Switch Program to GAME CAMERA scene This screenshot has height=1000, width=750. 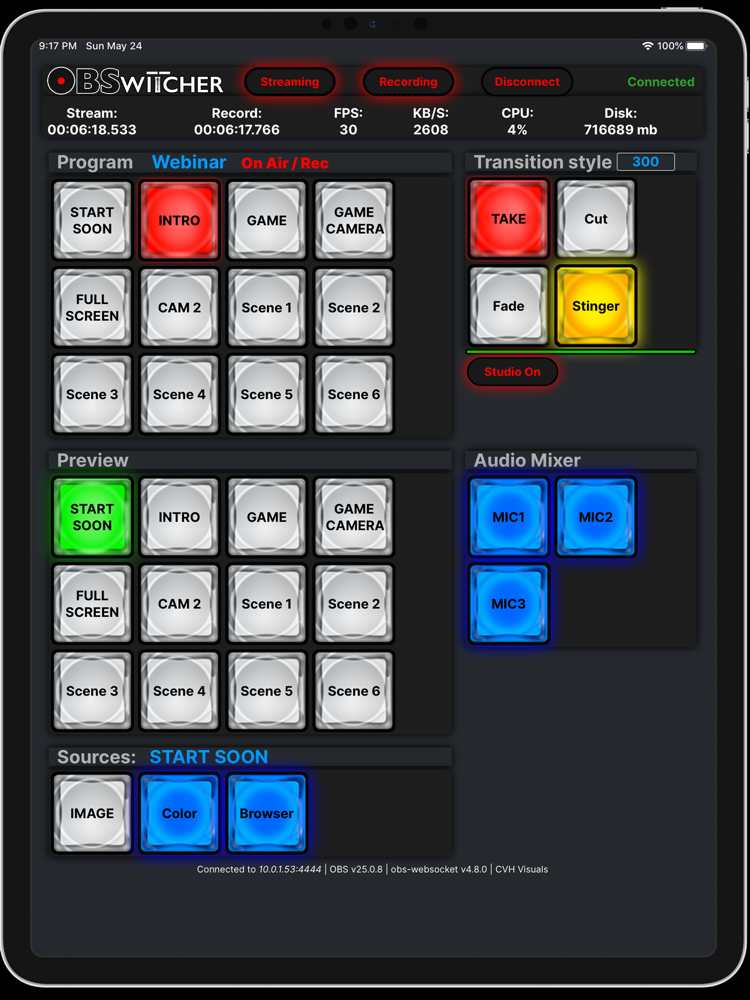[x=354, y=221]
